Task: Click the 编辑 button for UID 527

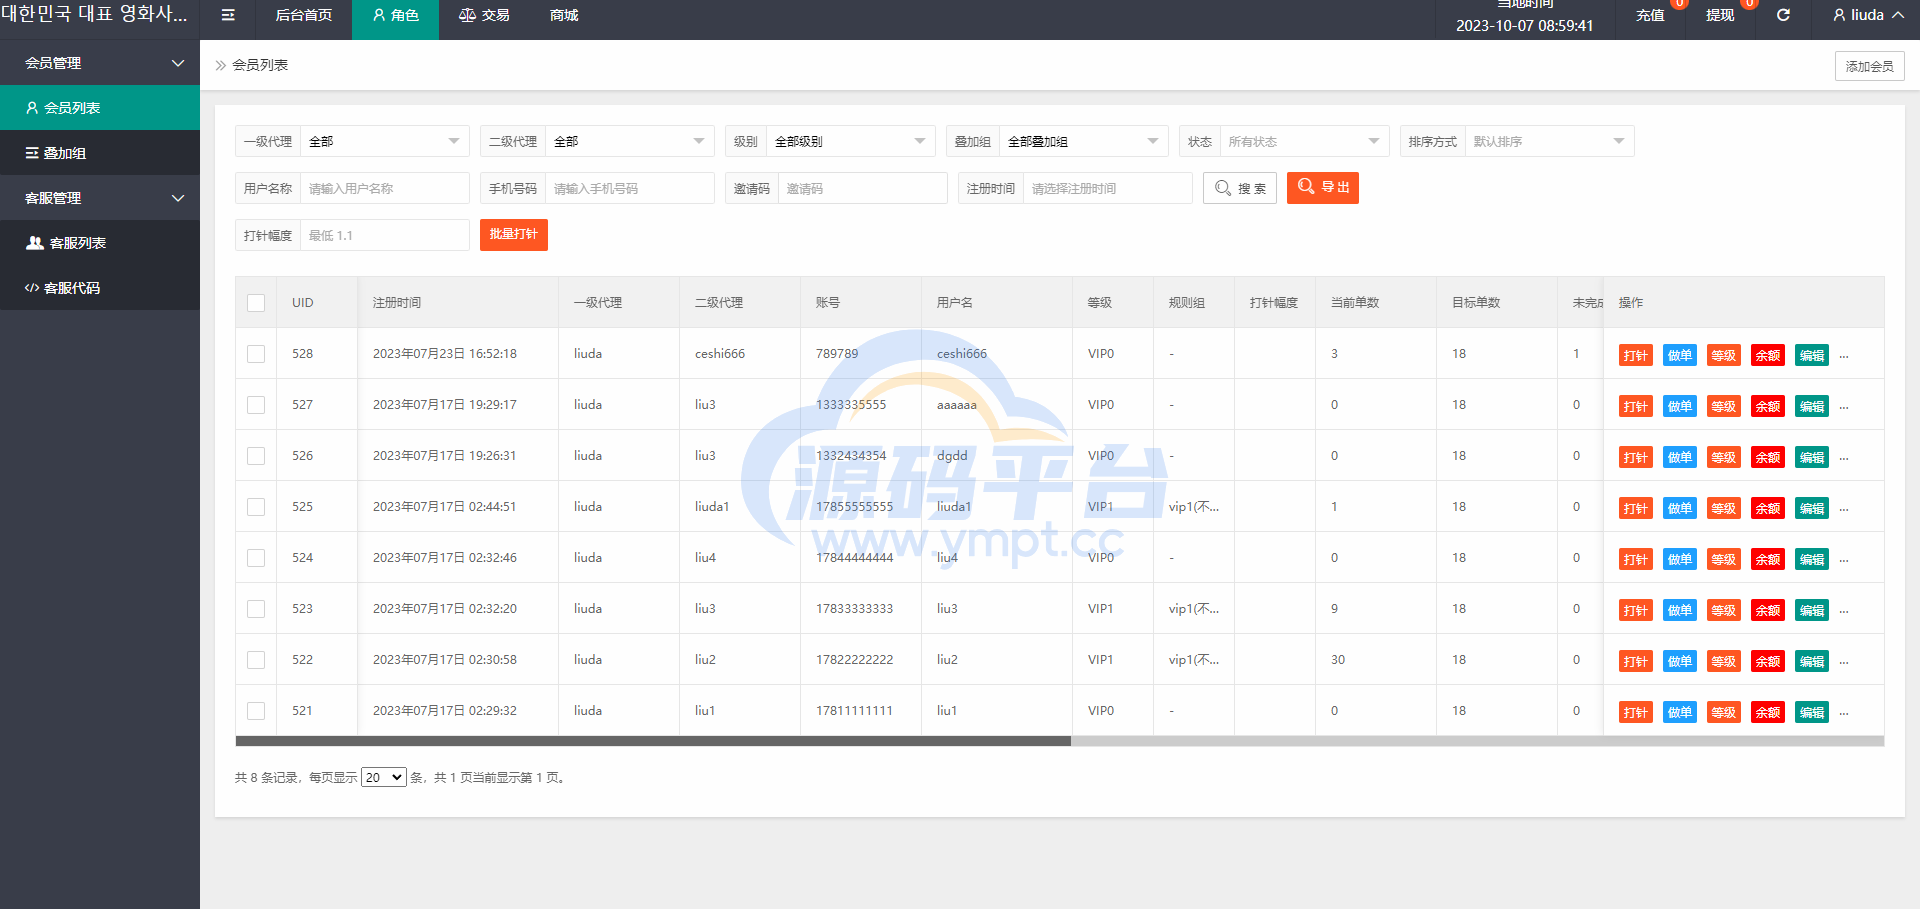Action: click(x=1812, y=406)
